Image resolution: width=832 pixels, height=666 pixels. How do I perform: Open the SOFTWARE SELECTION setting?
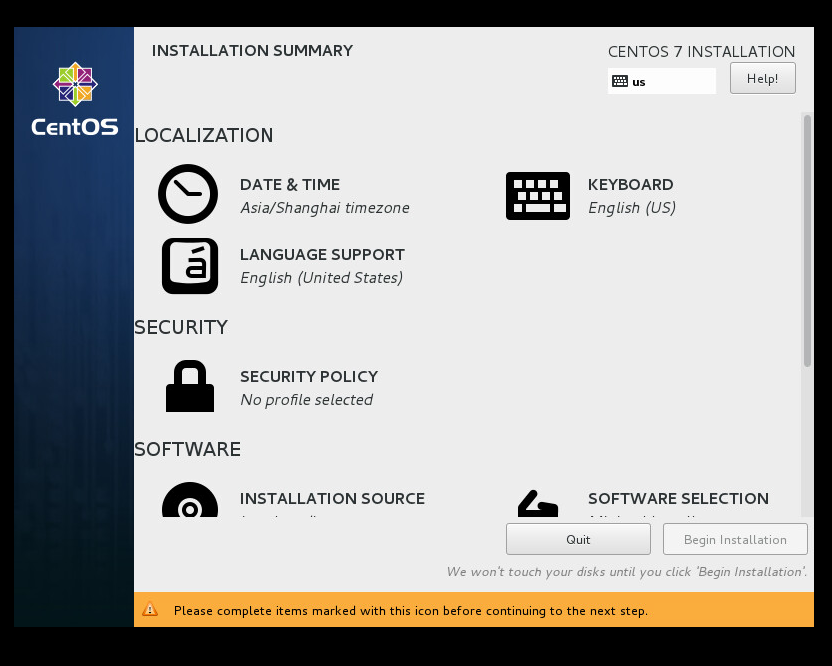pos(678,499)
